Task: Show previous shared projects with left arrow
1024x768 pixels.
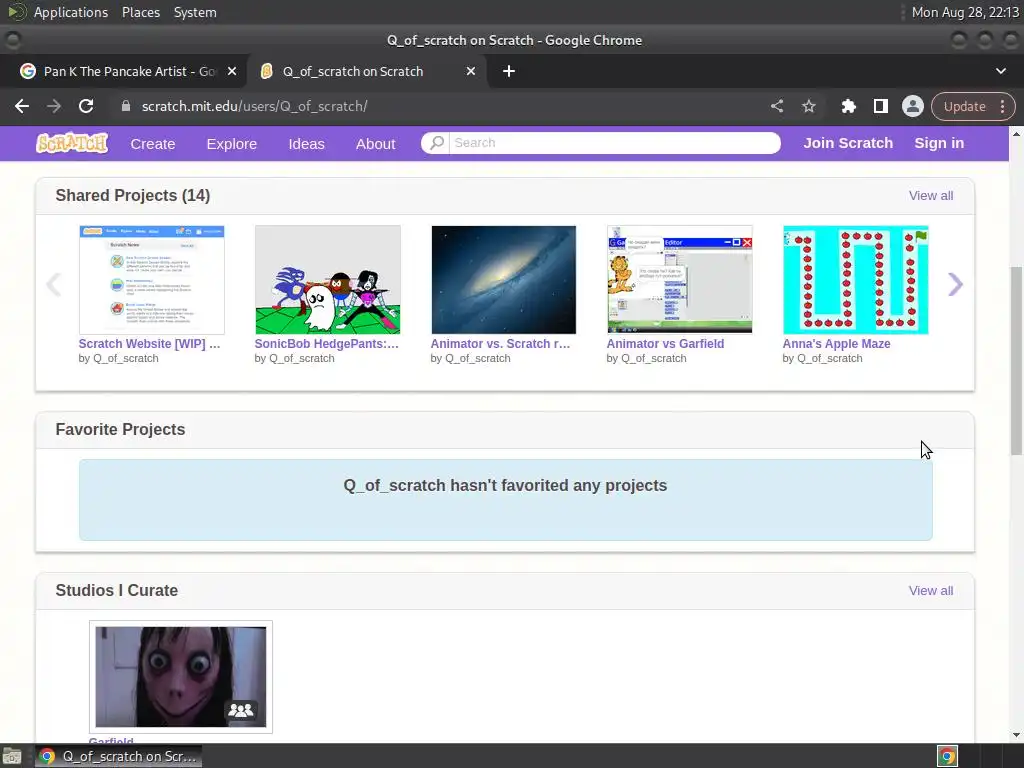Action: 54,284
